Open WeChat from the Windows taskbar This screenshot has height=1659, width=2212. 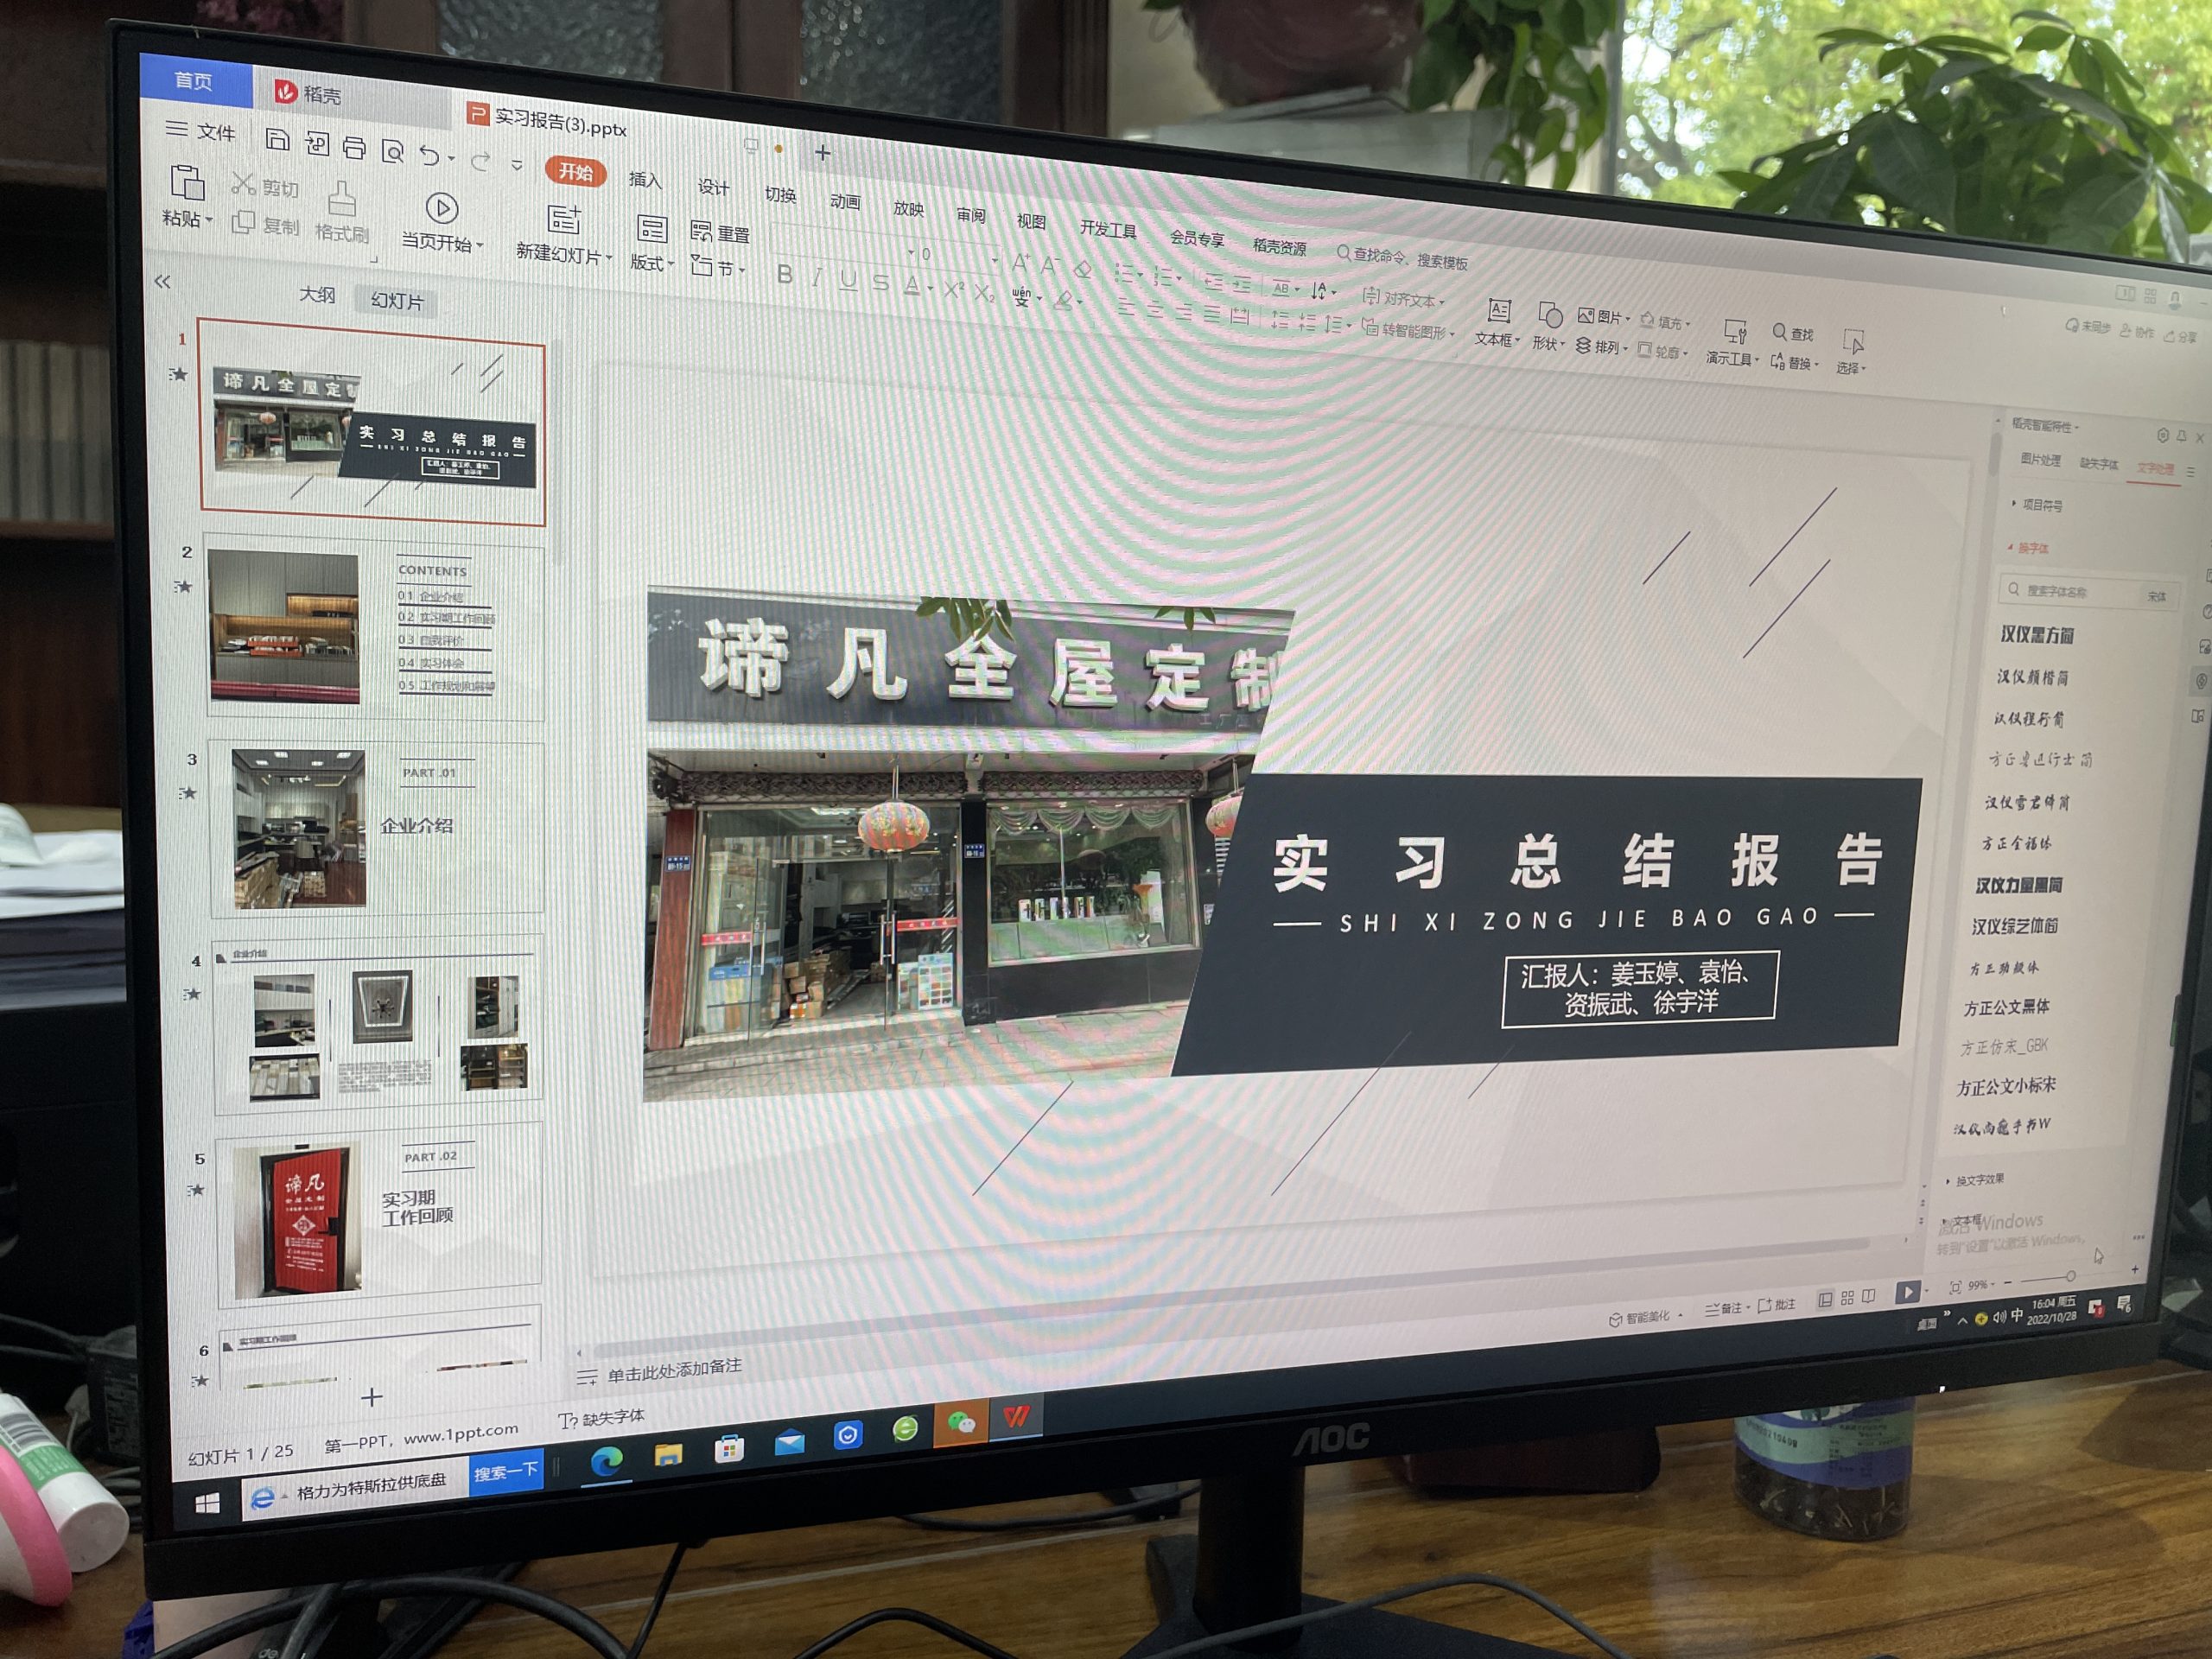point(961,1422)
